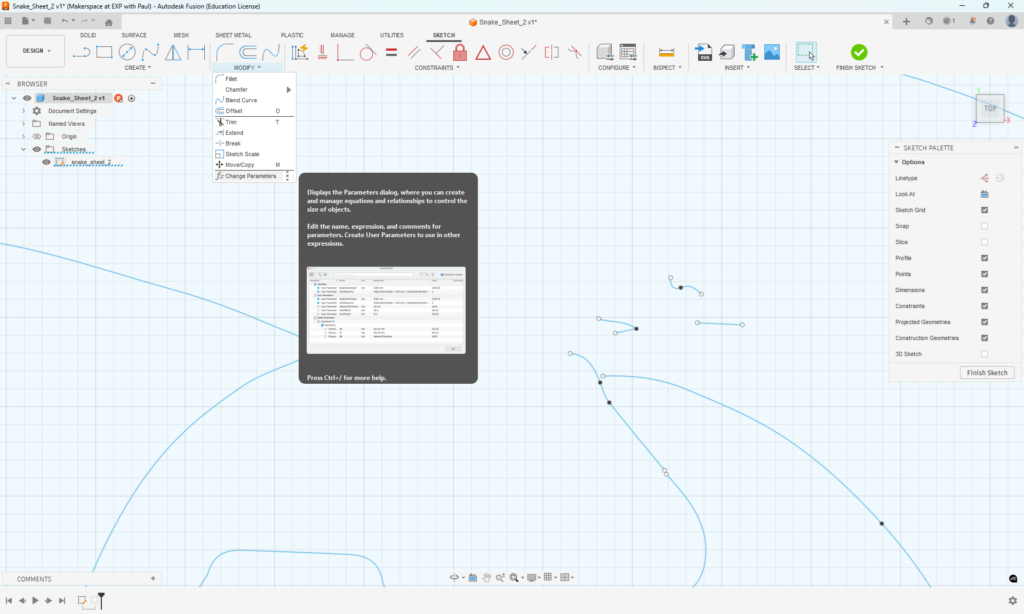Hide the snake_sheet_2 sketch visibility eye

coord(46,162)
